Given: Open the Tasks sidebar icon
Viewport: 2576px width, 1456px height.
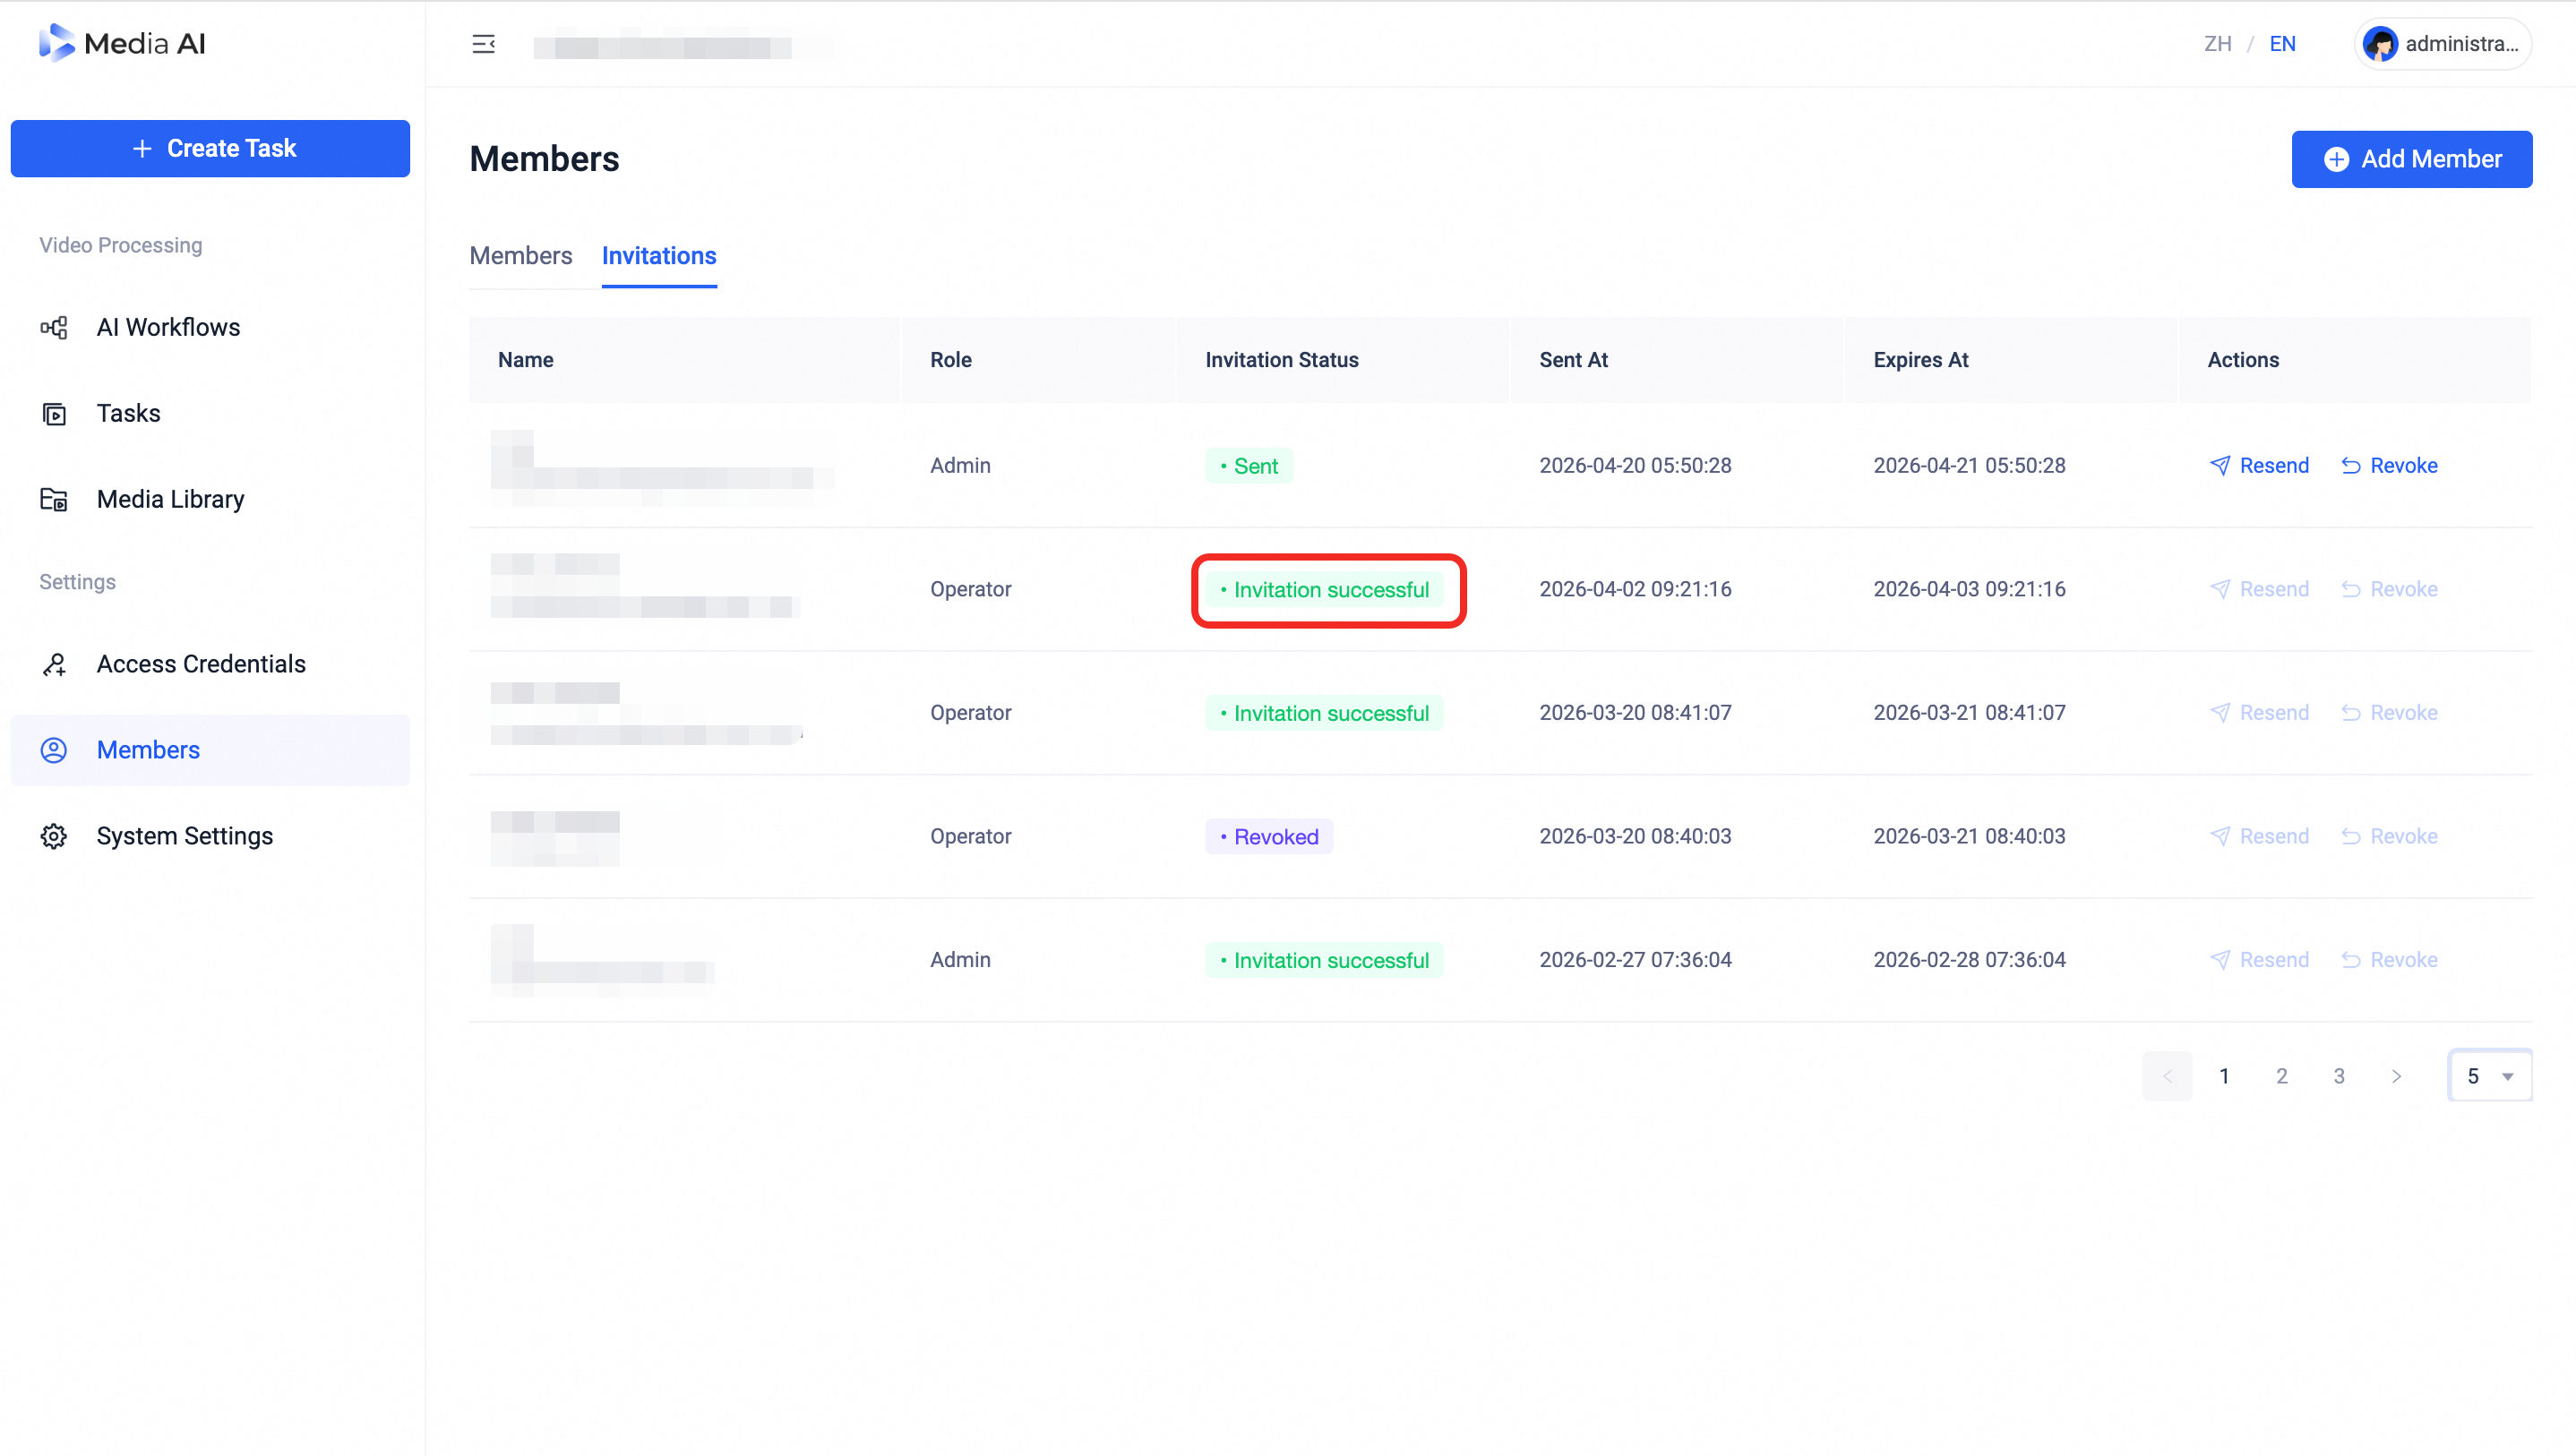Looking at the screenshot, I should click(54, 413).
